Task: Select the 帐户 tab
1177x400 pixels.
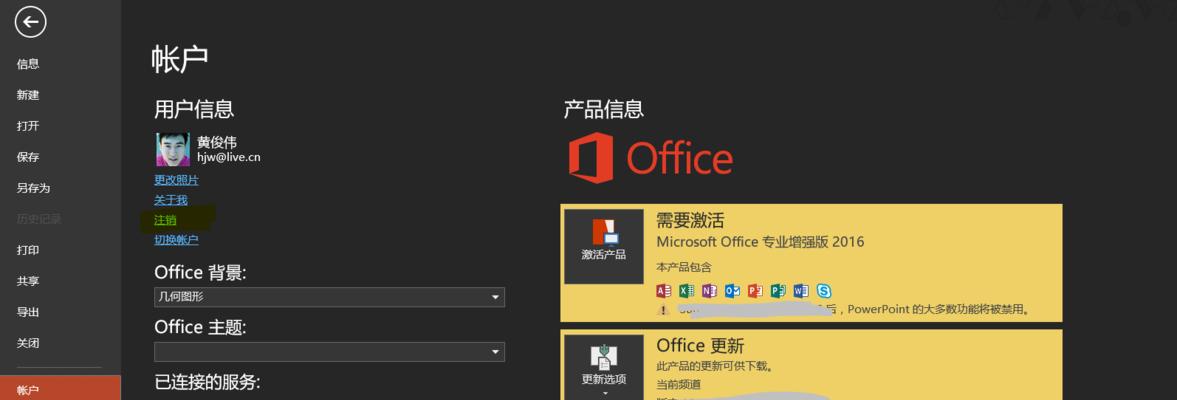Action: 60,389
